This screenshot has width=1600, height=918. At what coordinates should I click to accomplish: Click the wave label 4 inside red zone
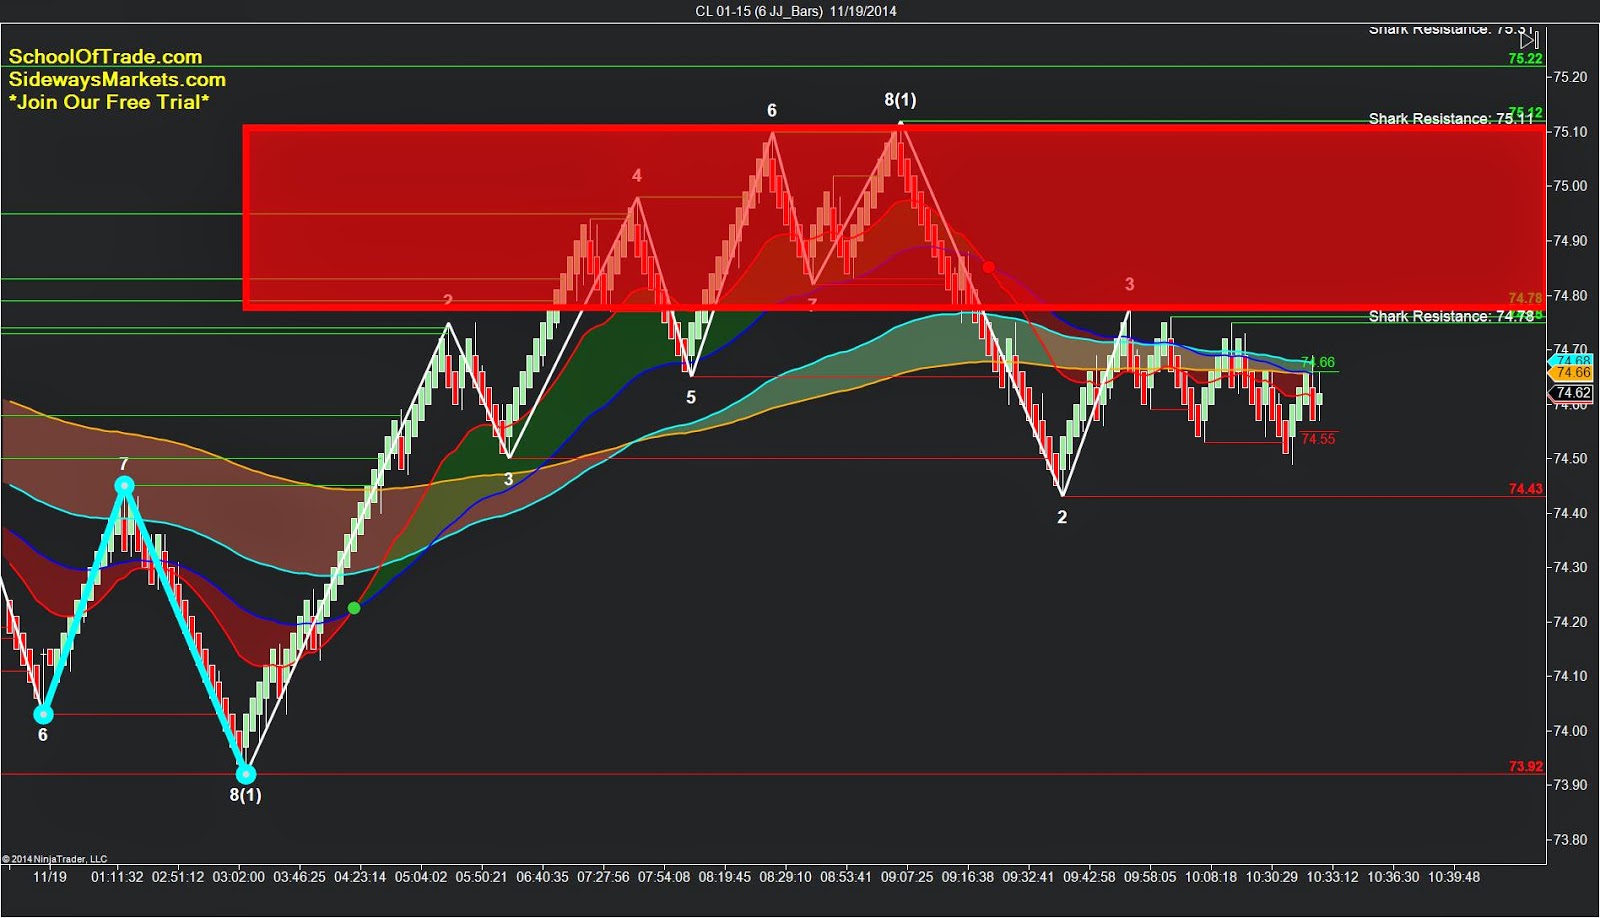(637, 176)
